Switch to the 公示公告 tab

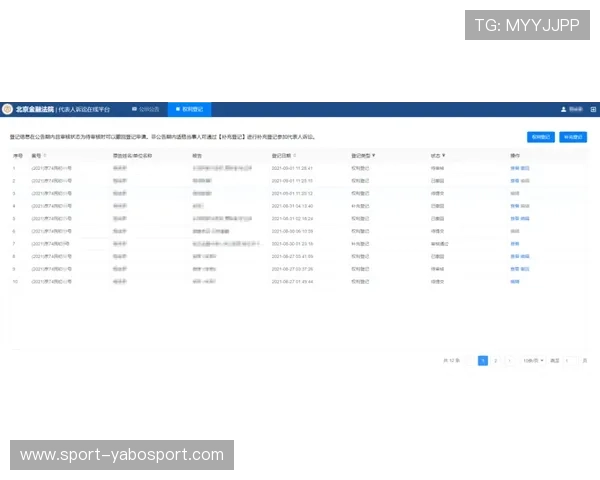[145, 108]
